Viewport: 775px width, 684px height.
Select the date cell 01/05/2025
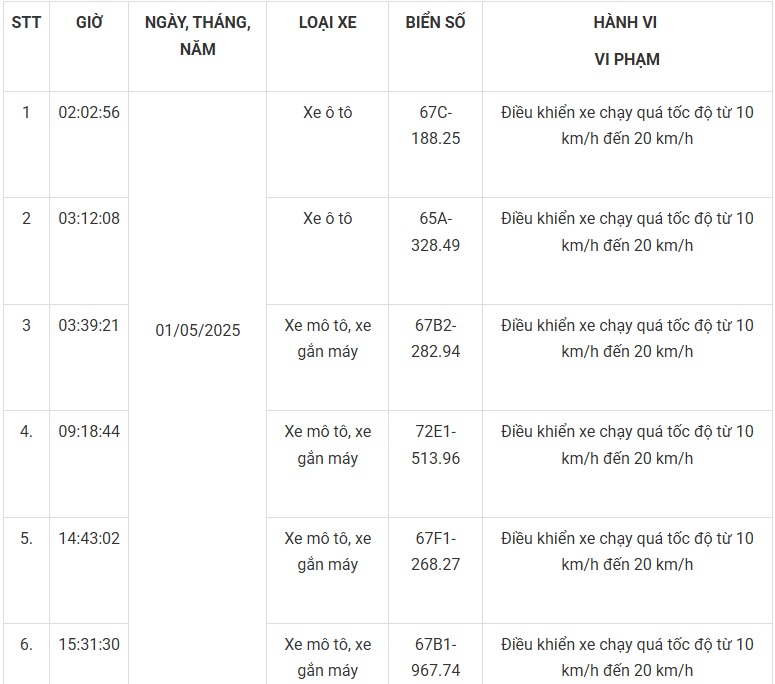pyautogui.click(x=198, y=330)
